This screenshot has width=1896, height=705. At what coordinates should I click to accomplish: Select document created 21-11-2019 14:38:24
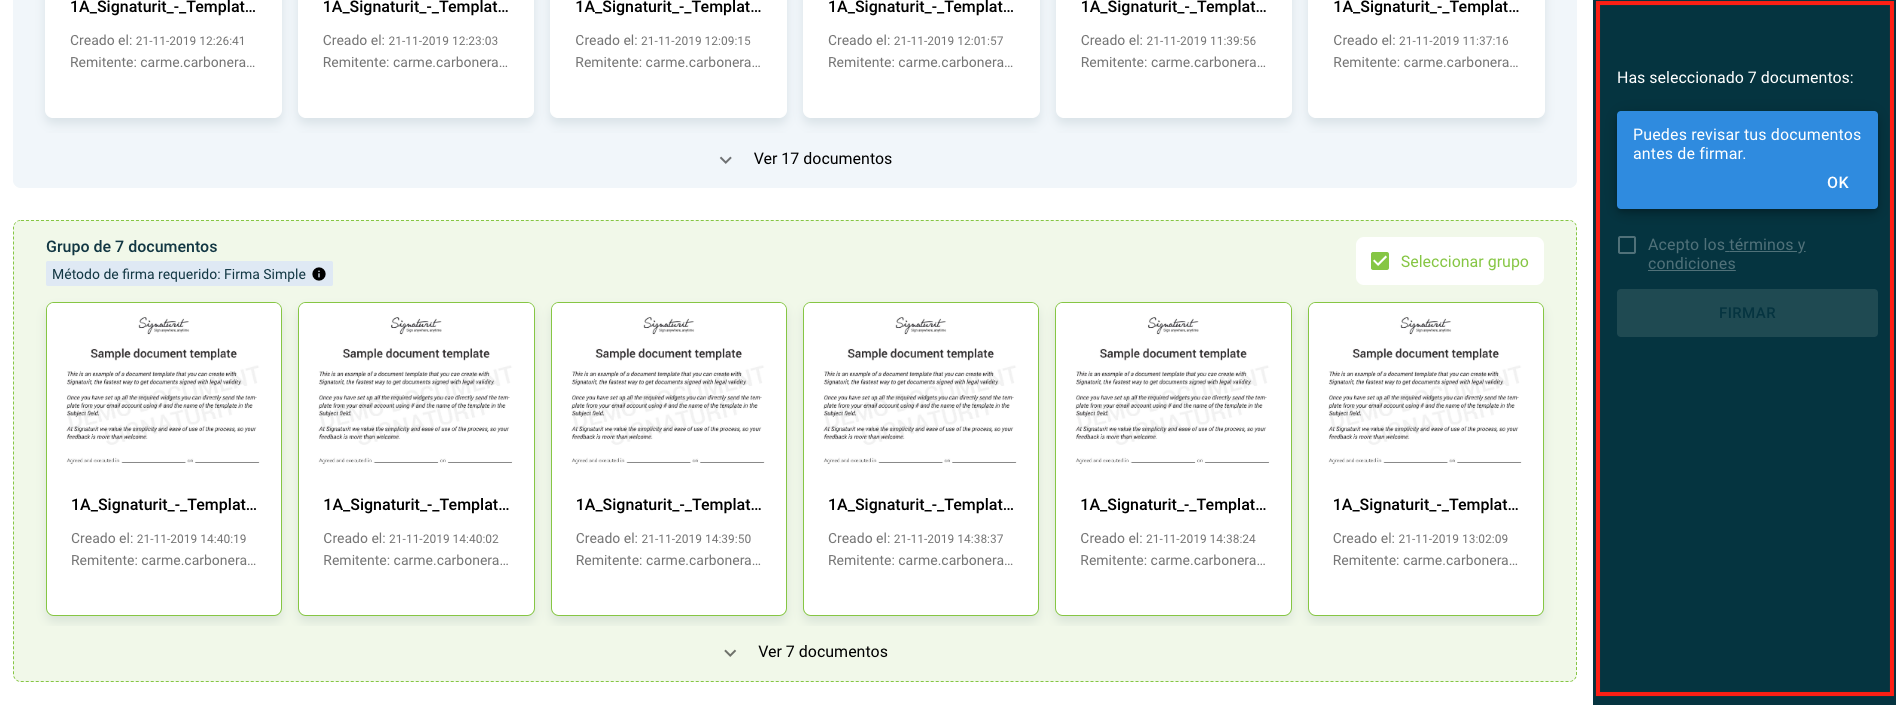(1173, 459)
